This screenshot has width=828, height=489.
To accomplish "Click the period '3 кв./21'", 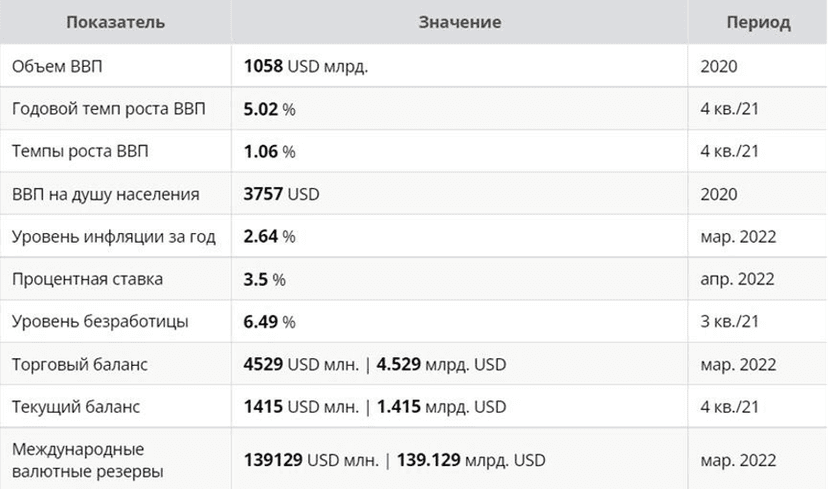I will click(729, 321).
